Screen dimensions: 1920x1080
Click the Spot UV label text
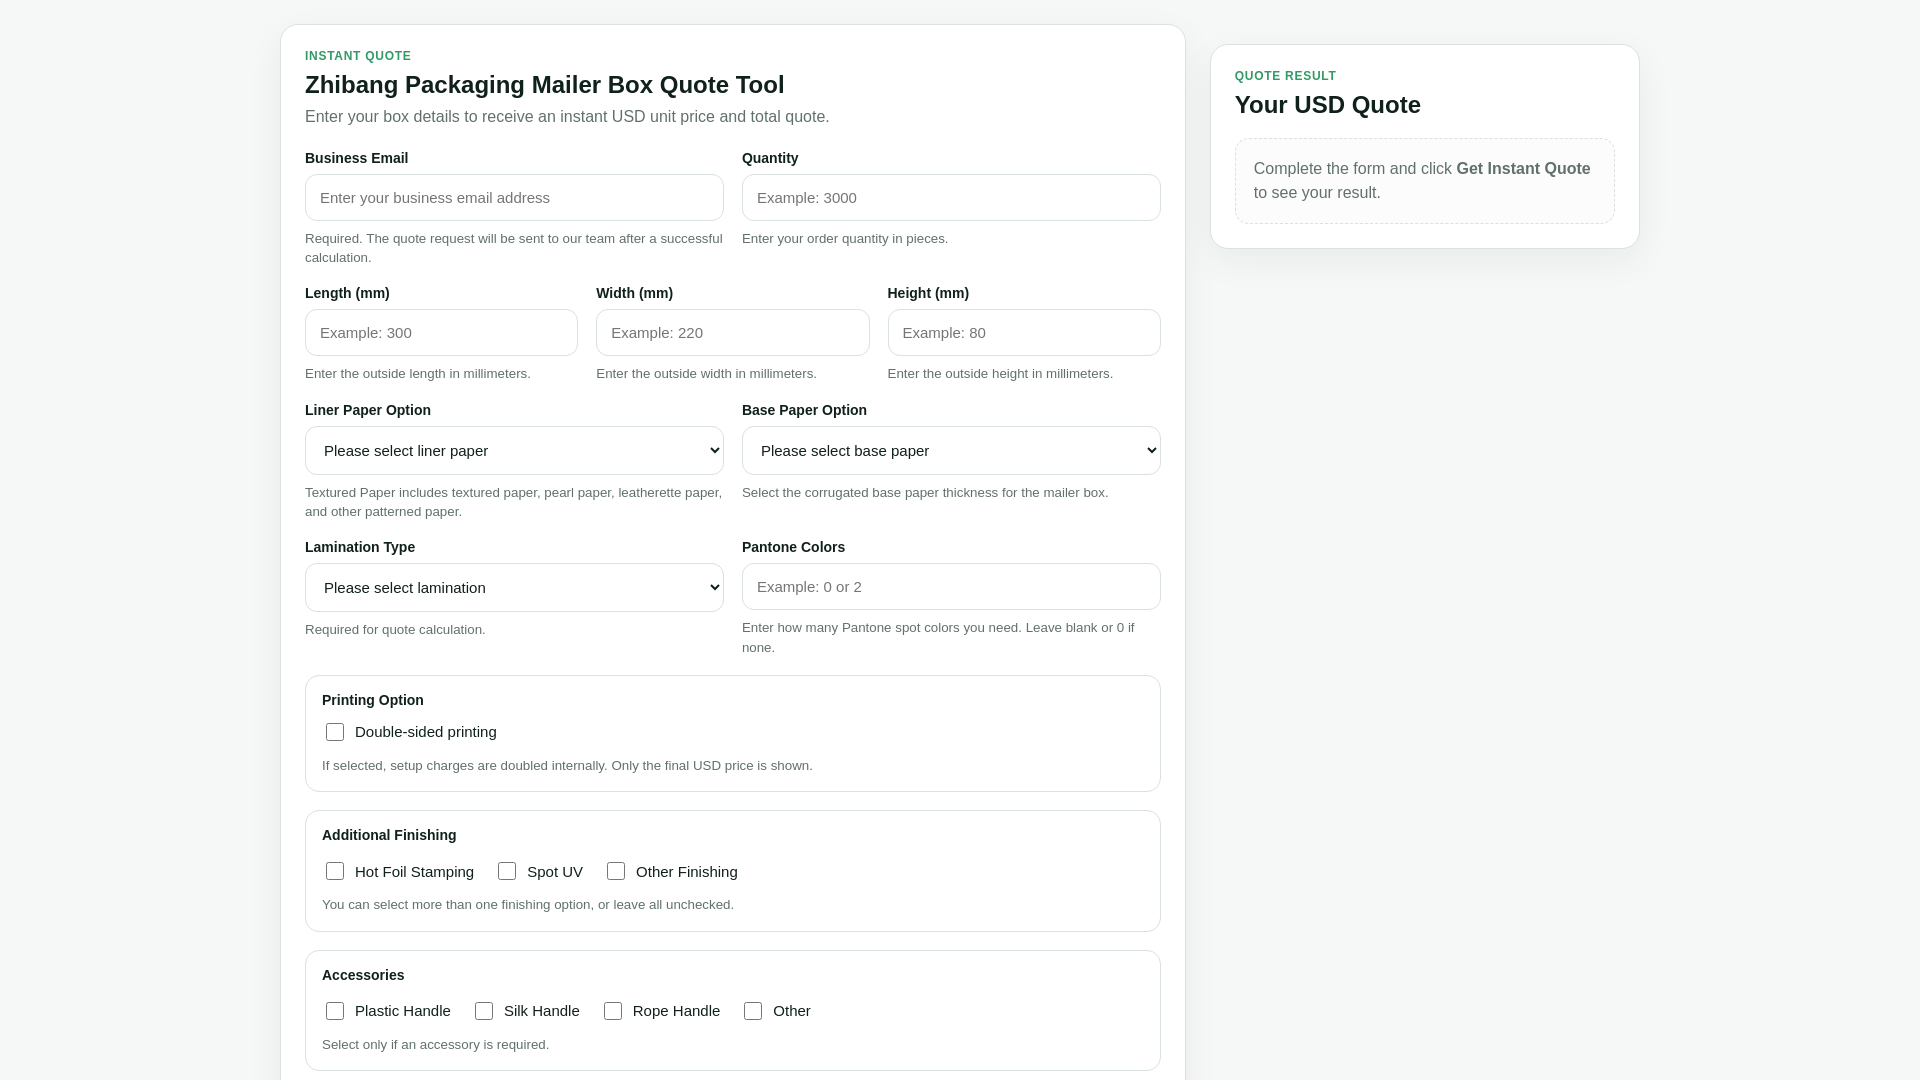pos(555,872)
